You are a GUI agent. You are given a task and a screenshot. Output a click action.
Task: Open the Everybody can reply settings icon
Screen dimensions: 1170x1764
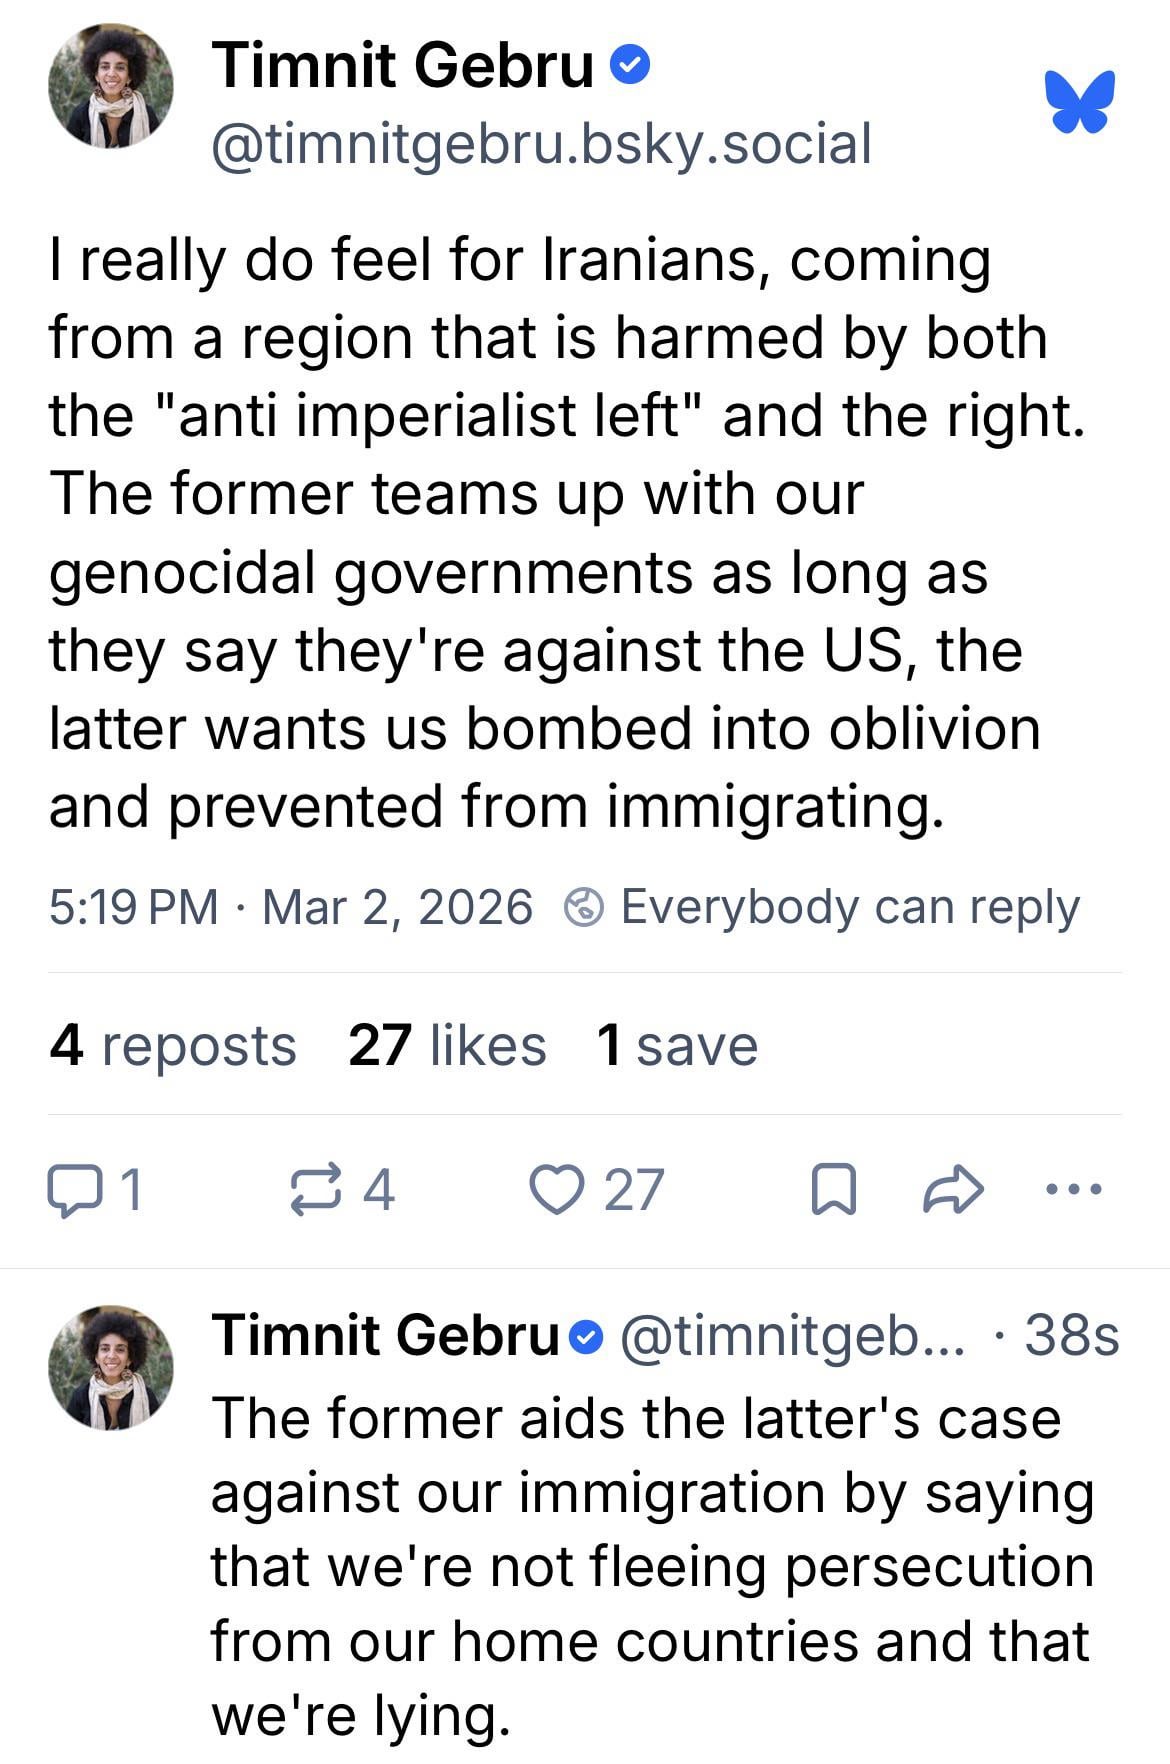[584, 908]
